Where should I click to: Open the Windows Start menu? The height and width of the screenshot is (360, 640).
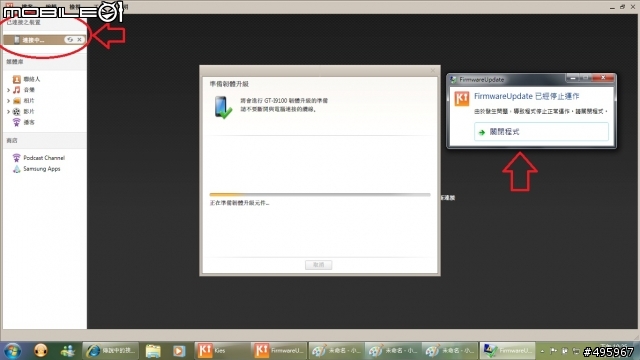(x=12, y=351)
